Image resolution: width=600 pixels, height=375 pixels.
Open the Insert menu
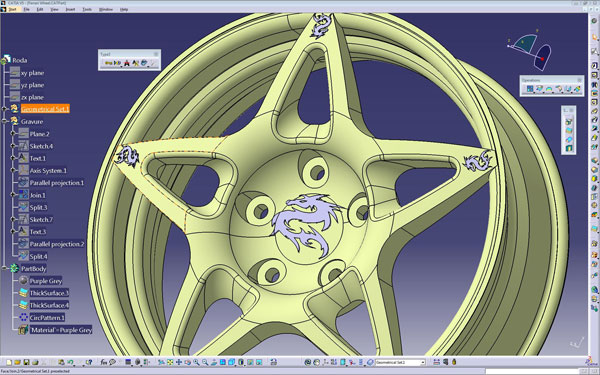click(70, 9)
